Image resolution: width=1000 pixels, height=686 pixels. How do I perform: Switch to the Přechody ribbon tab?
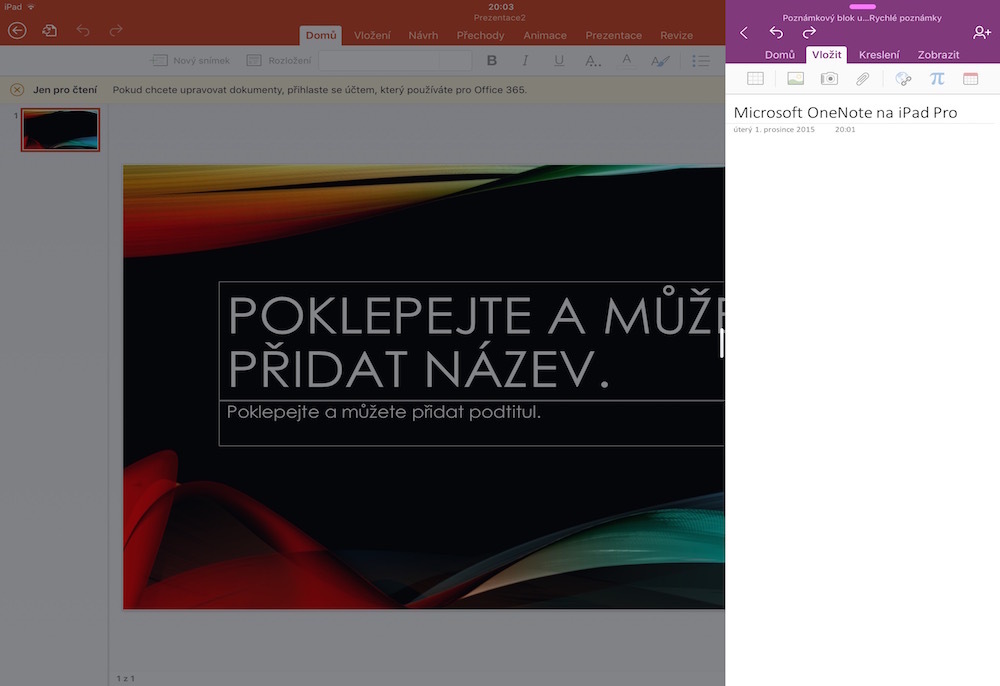click(x=480, y=35)
